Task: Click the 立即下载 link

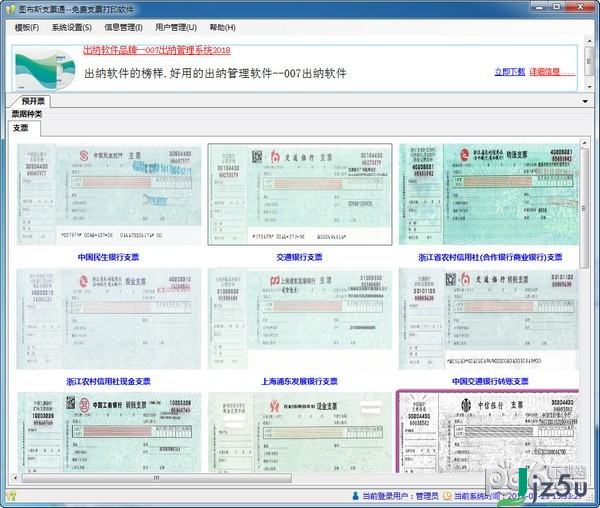Action: pos(509,72)
